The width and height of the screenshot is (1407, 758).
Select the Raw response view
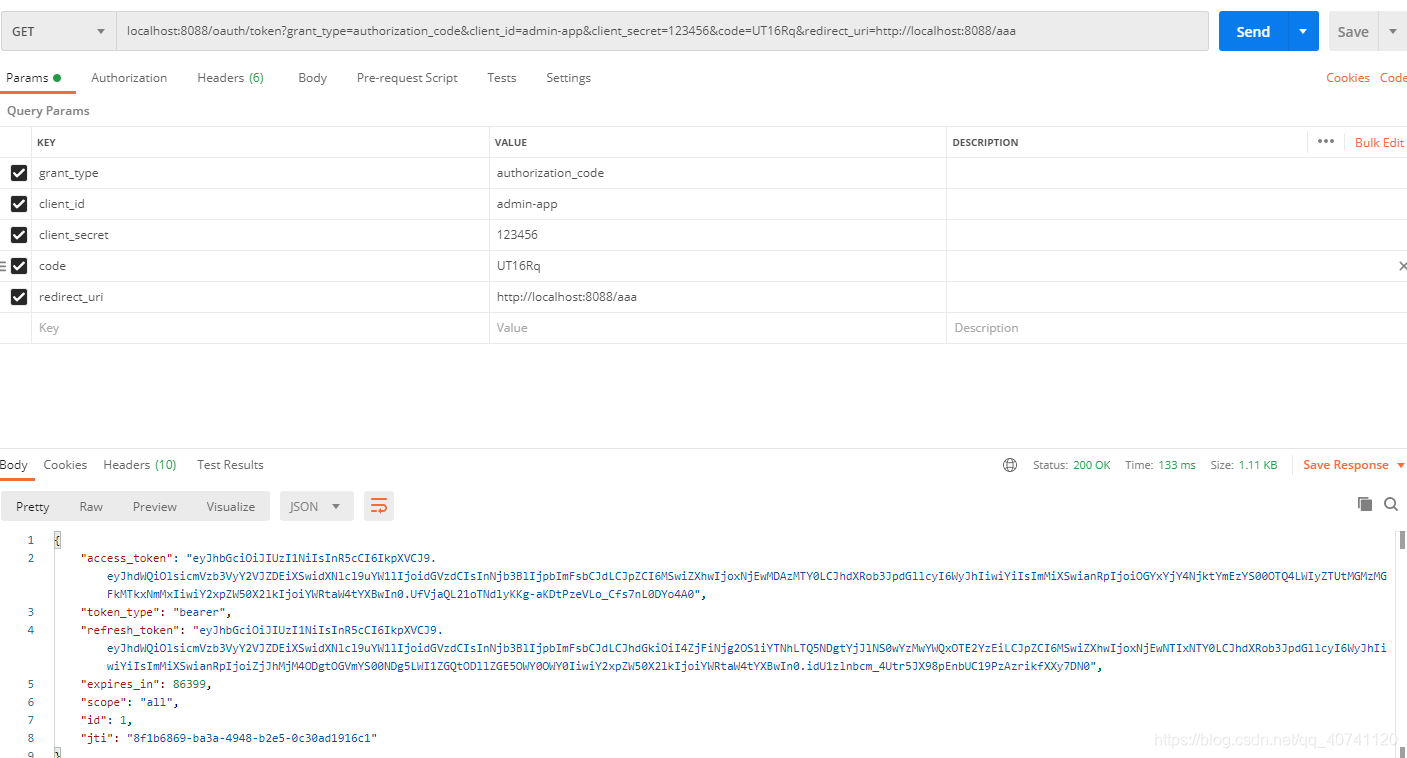91,507
